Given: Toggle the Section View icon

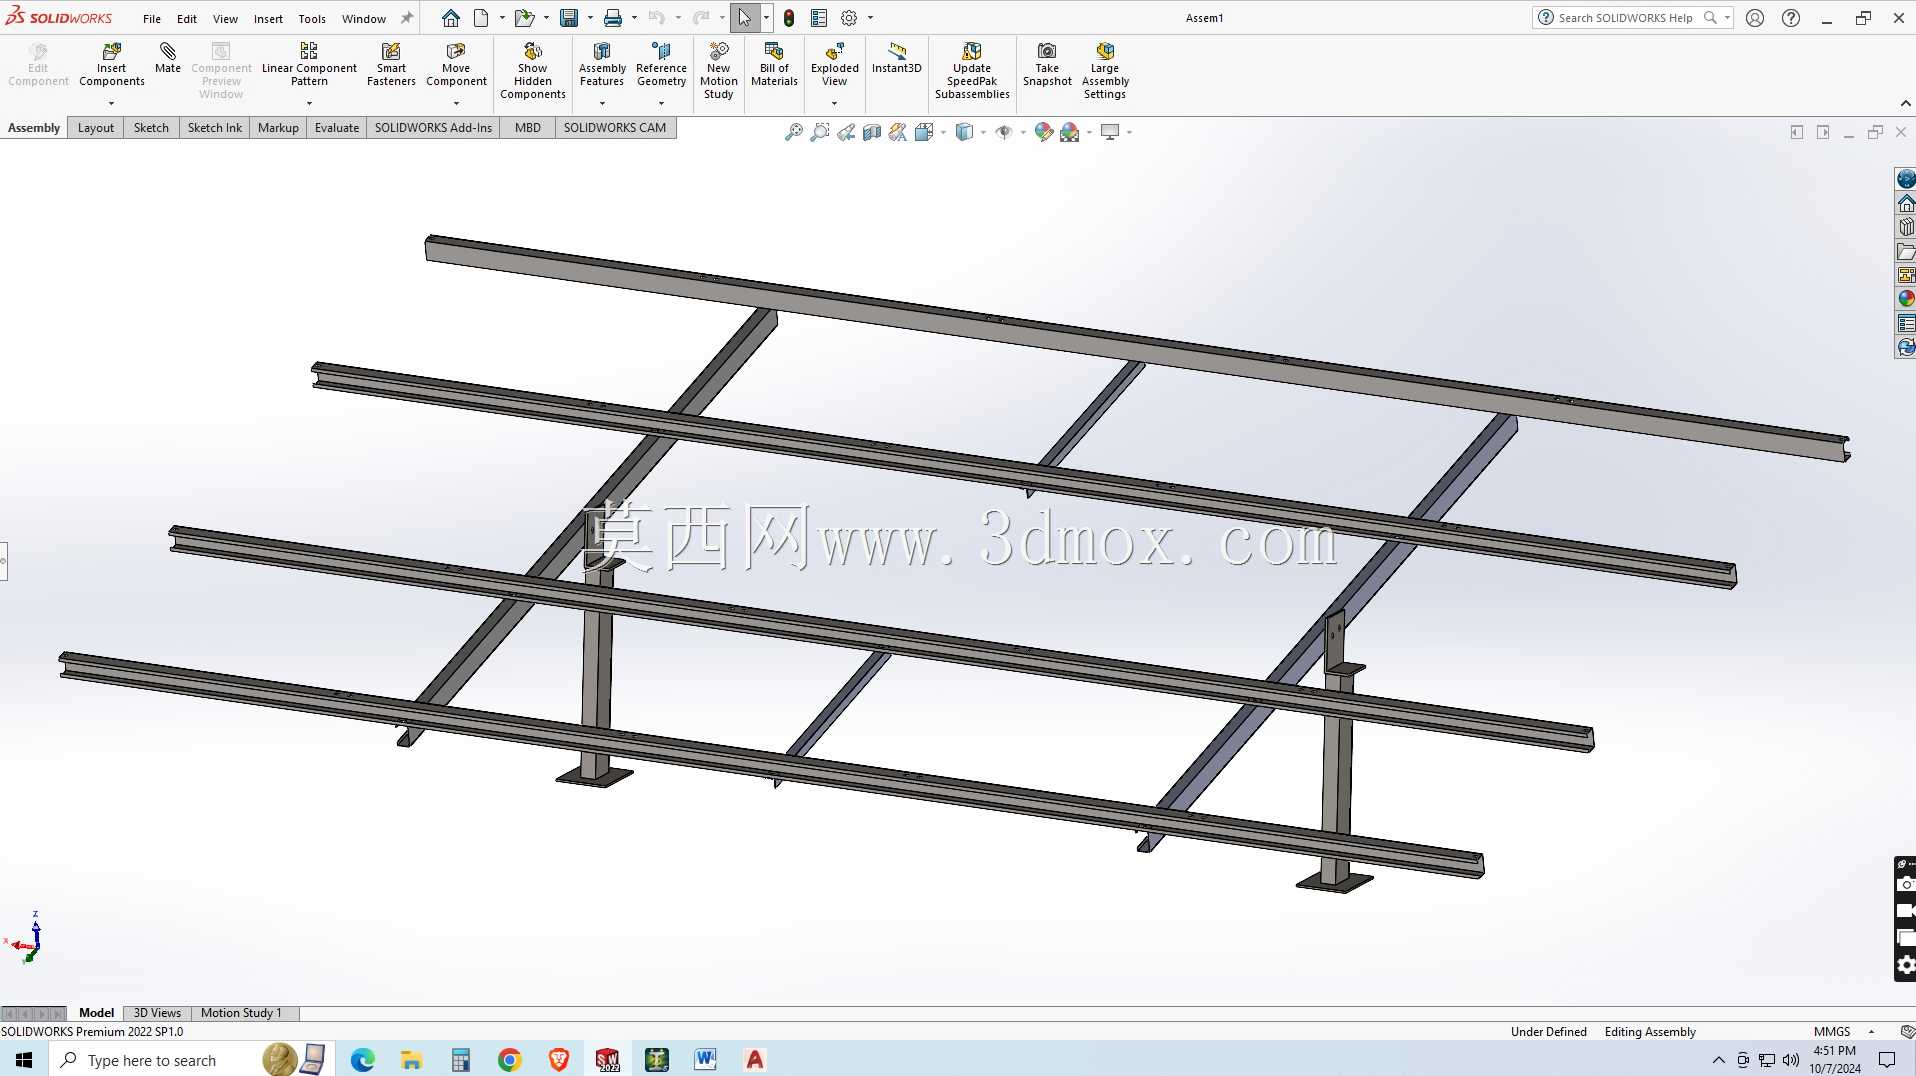Looking at the screenshot, I should point(872,132).
